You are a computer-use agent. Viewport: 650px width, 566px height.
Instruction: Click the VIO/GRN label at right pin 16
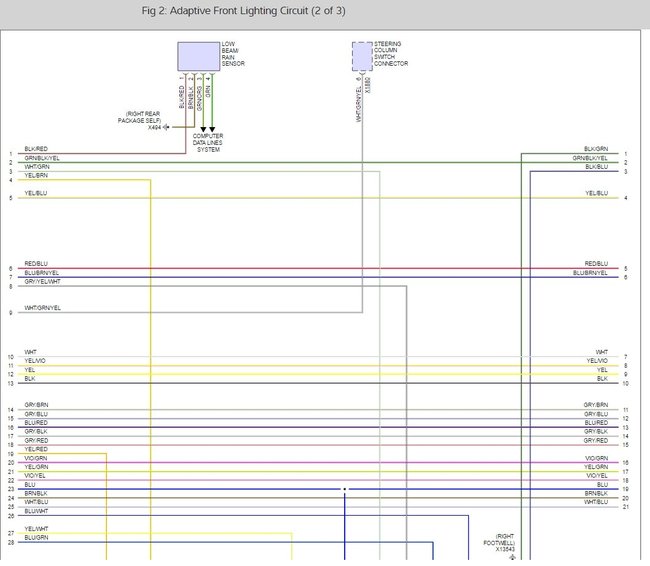[x=597, y=458]
